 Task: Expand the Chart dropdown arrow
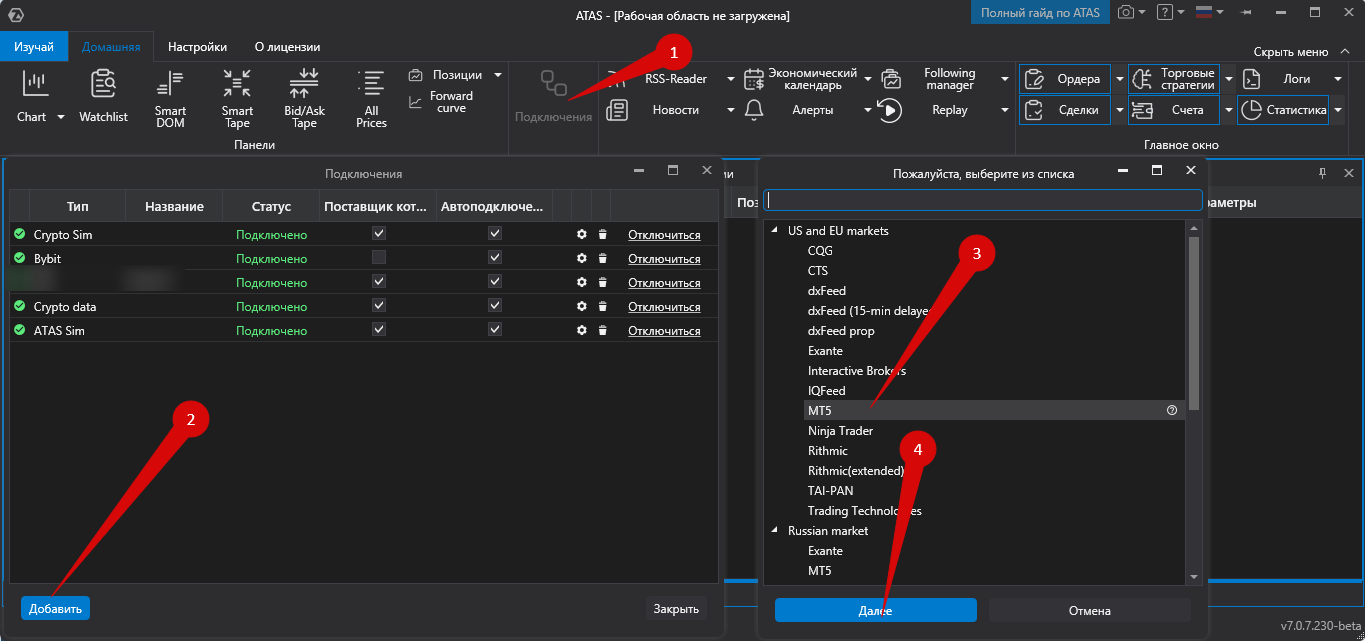[x=60, y=117]
